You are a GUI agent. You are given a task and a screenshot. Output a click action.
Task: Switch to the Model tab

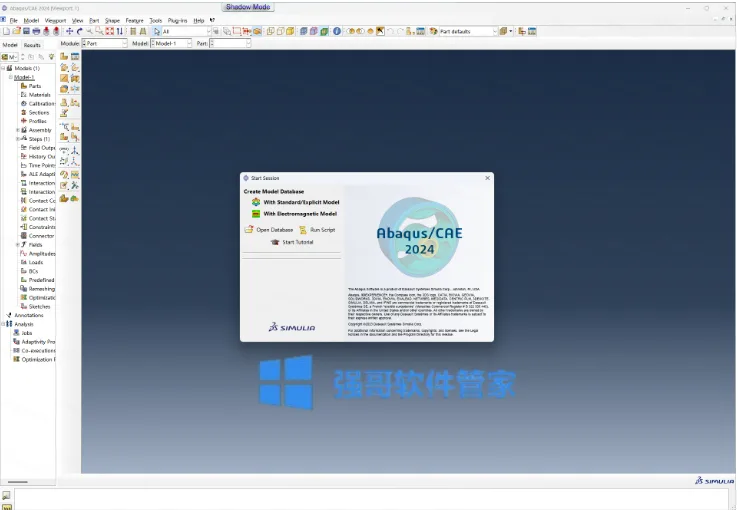coord(10,45)
